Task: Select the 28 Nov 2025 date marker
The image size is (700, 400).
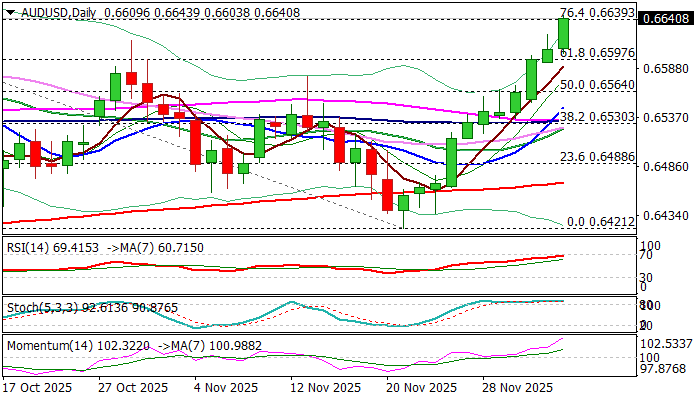Action: click(x=518, y=388)
